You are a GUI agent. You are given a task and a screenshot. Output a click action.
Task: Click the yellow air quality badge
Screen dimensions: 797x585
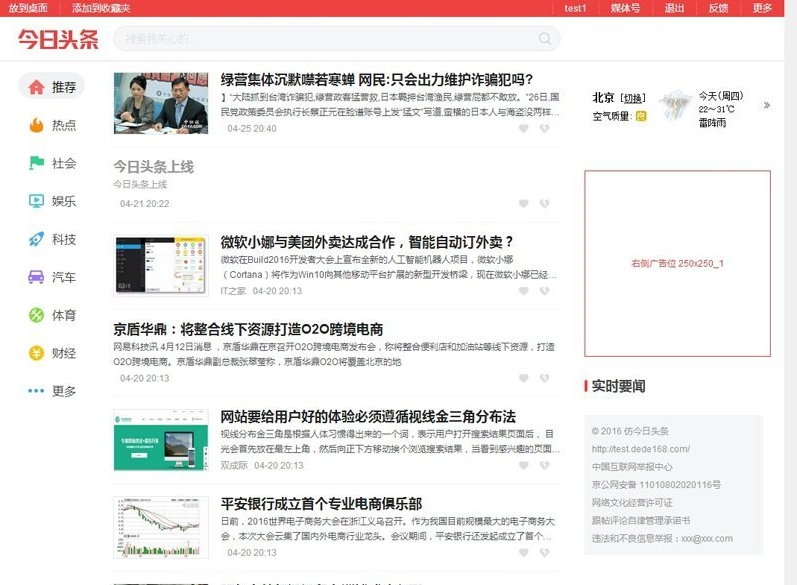tap(641, 116)
